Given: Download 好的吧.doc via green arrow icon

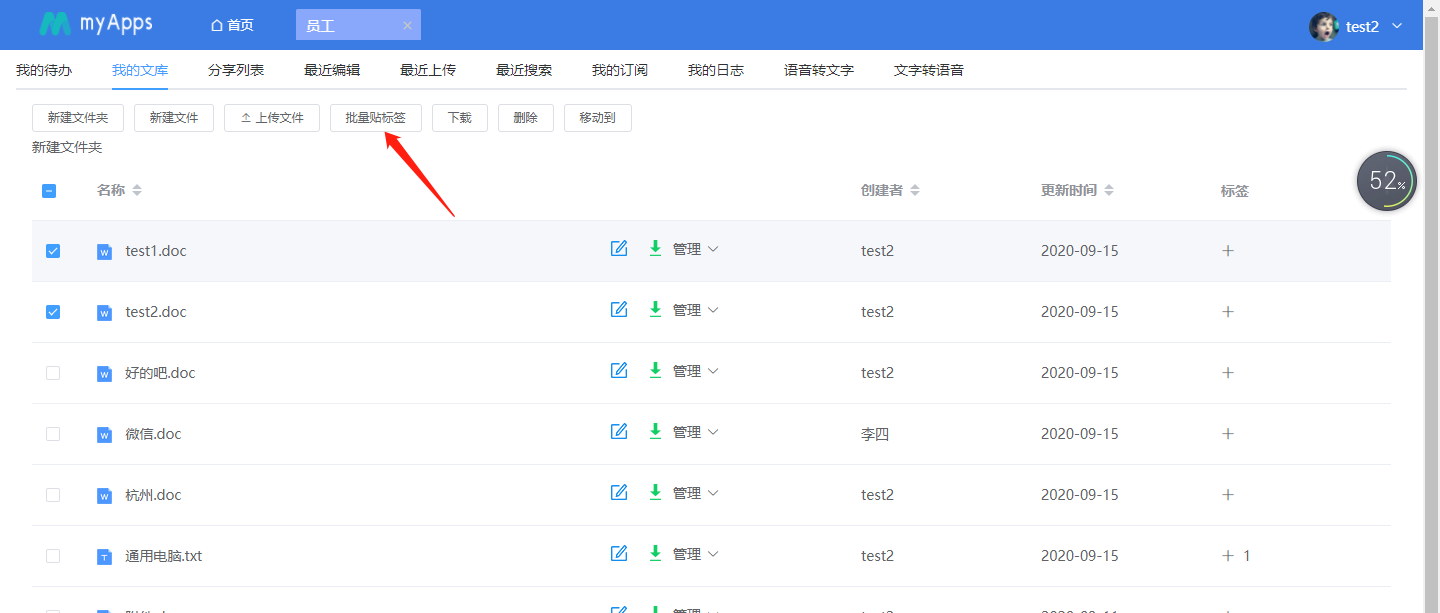Looking at the screenshot, I should click(x=656, y=370).
